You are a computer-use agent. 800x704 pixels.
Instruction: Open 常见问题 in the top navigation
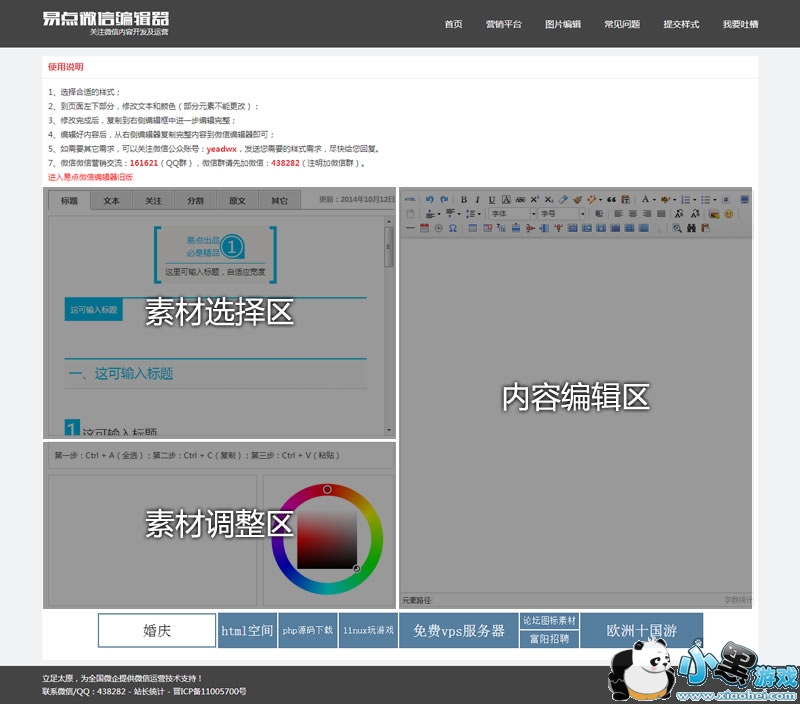click(621, 24)
